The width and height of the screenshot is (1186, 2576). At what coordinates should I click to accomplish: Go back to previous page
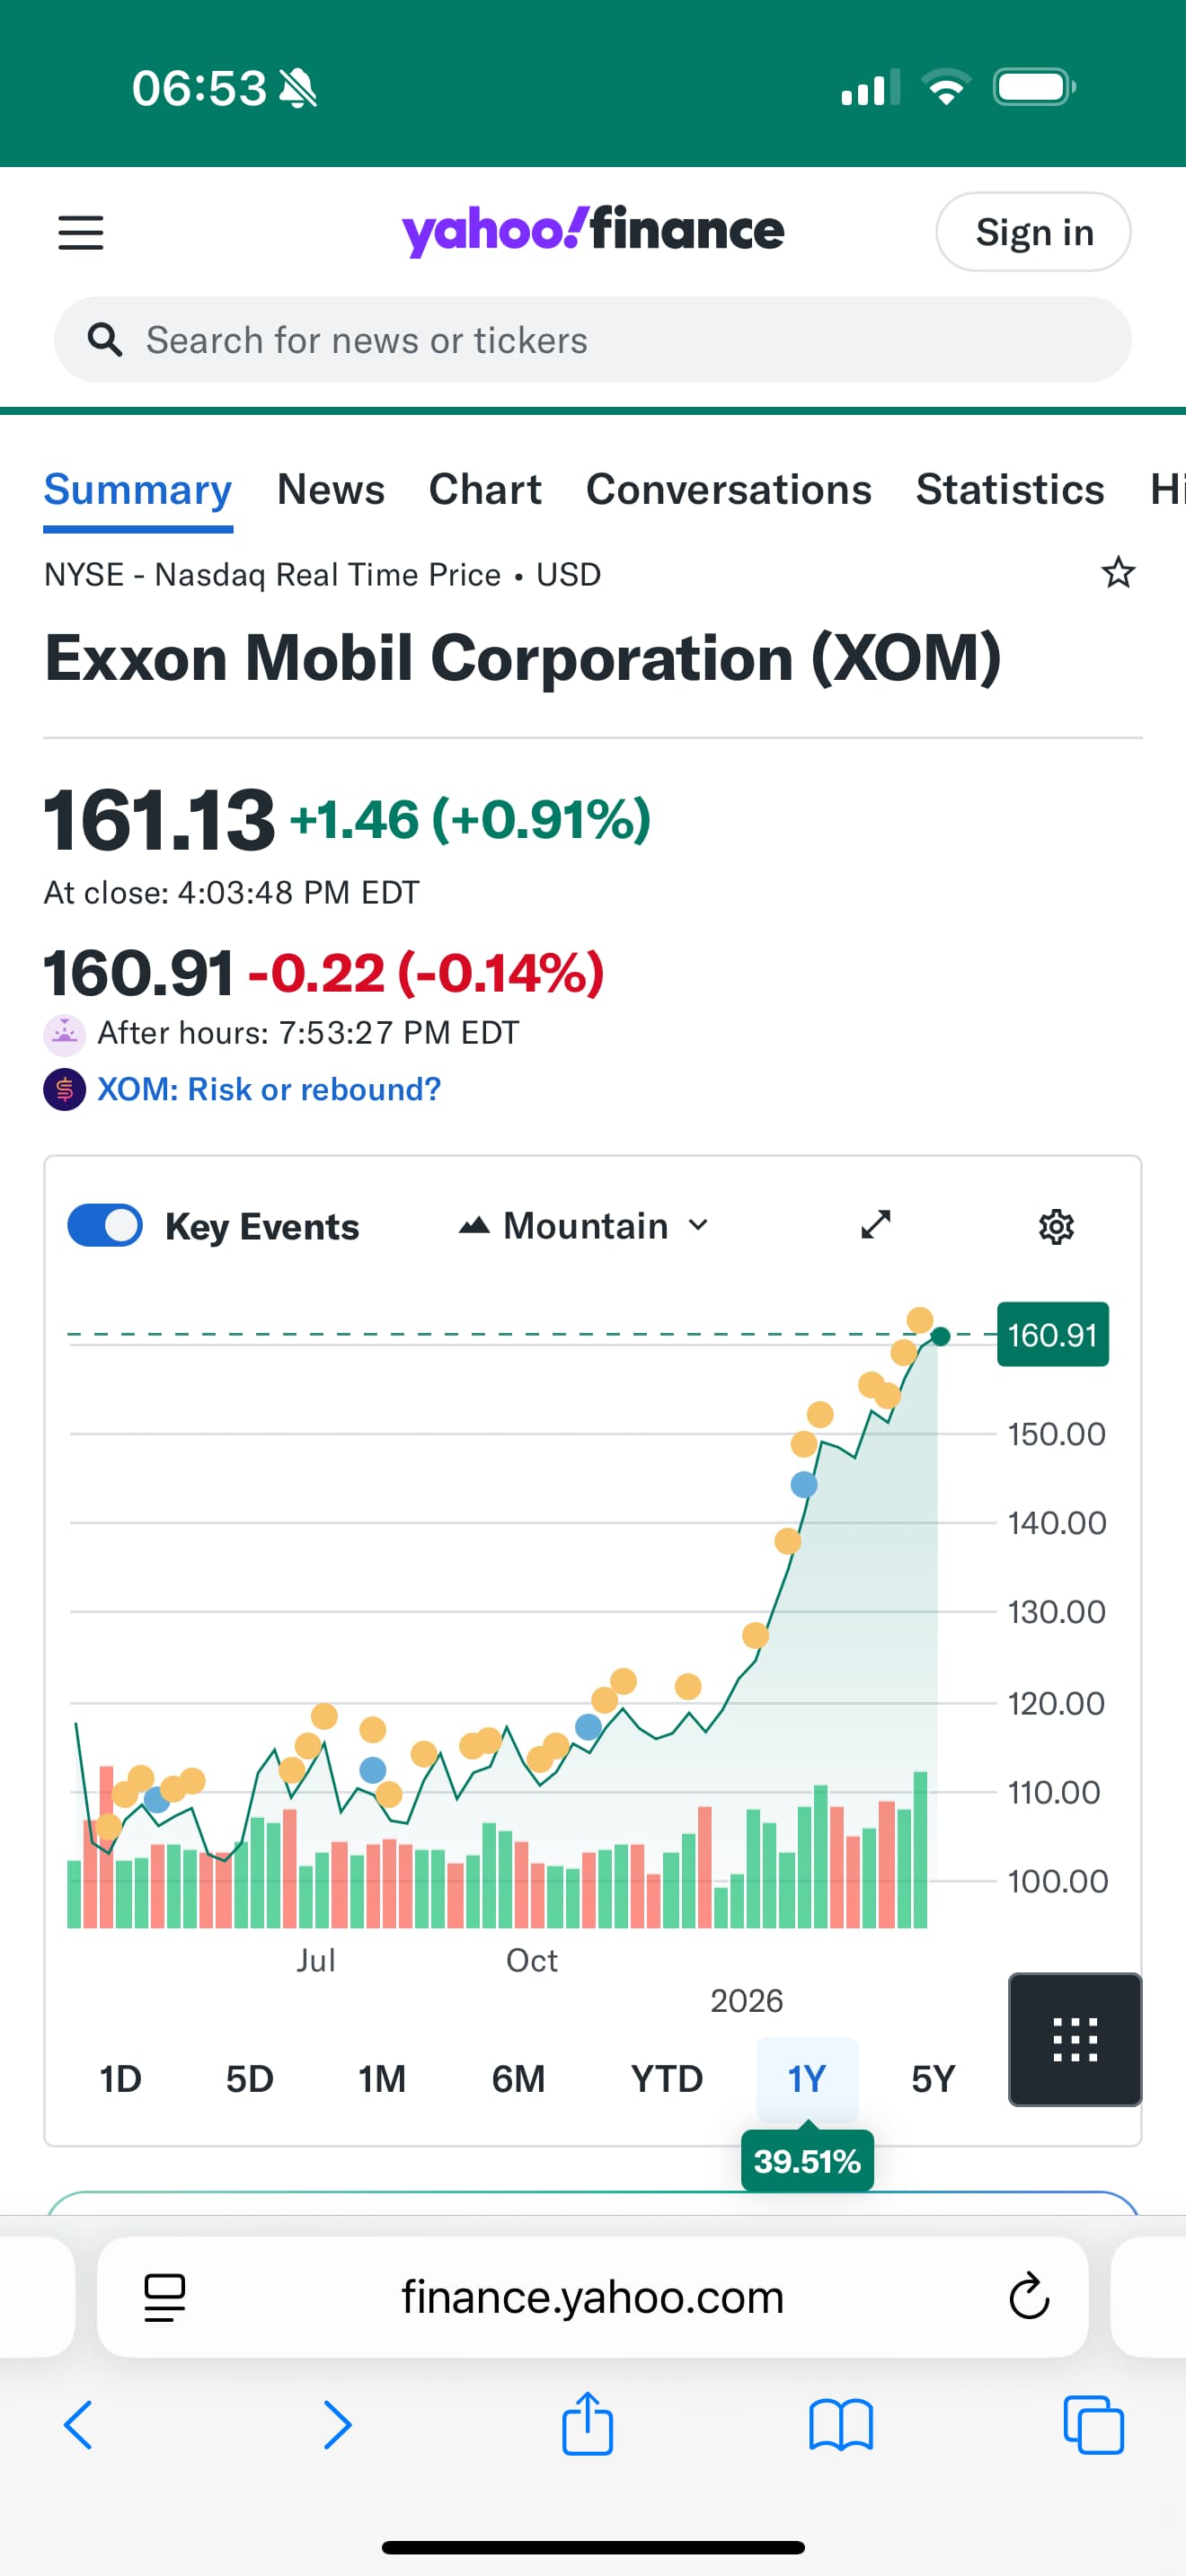pyautogui.click(x=78, y=2425)
